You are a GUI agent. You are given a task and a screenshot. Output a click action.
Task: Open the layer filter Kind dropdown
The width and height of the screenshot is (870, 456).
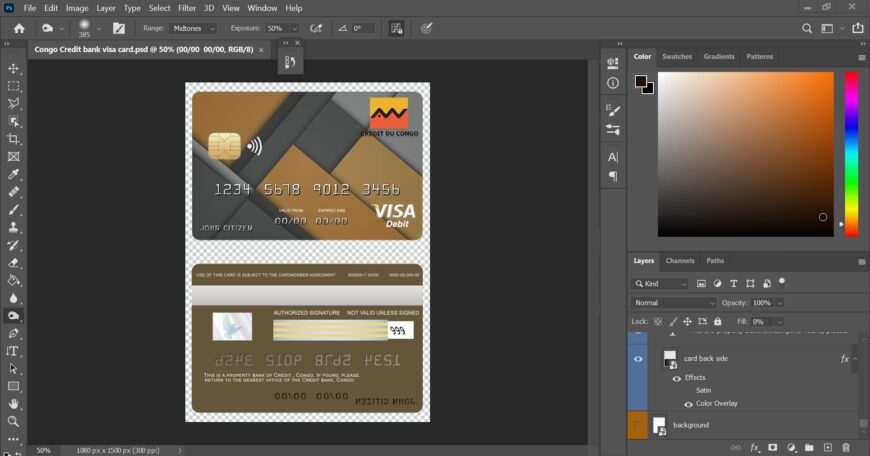click(660, 283)
